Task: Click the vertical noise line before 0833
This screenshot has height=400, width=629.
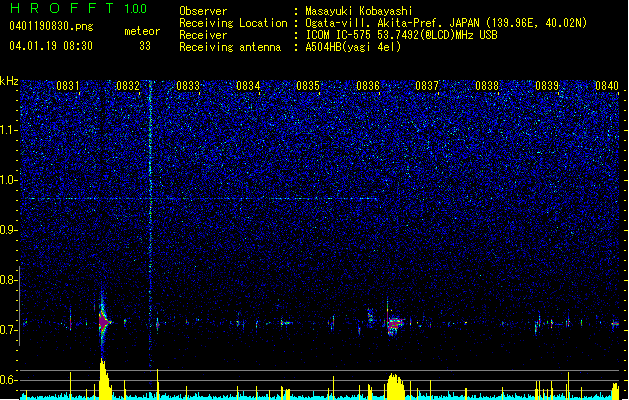Action: pyautogui.click(x=150, y=223)
